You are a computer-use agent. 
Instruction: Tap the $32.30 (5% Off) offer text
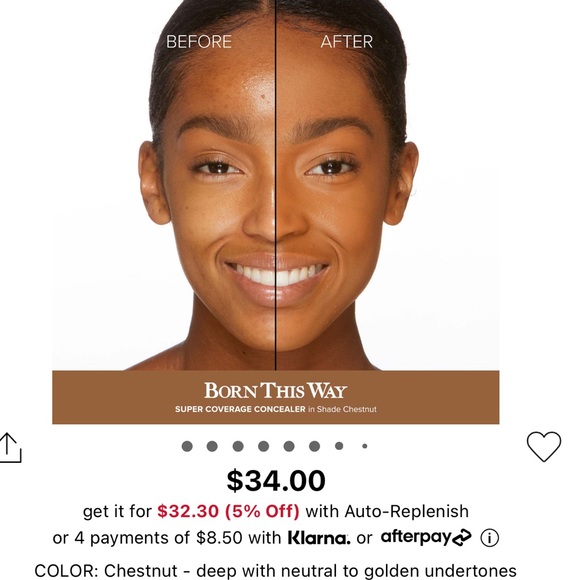(x=228, y=511)
